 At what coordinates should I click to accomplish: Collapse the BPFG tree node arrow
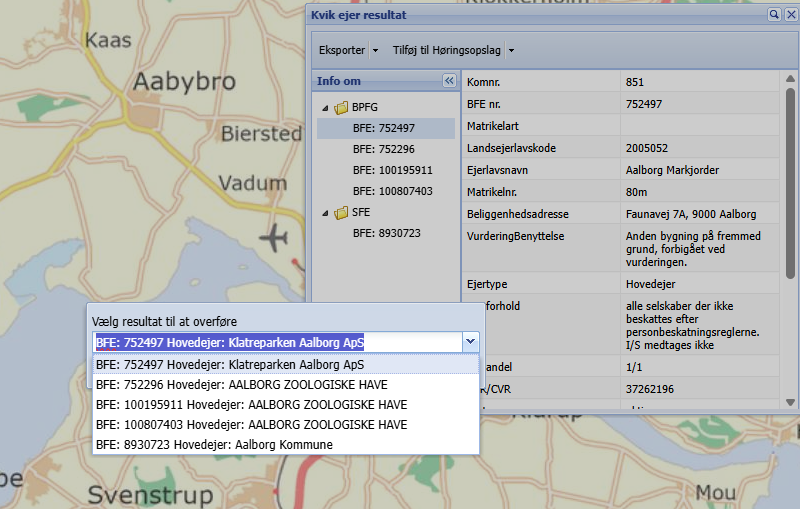tap(325, 107)
